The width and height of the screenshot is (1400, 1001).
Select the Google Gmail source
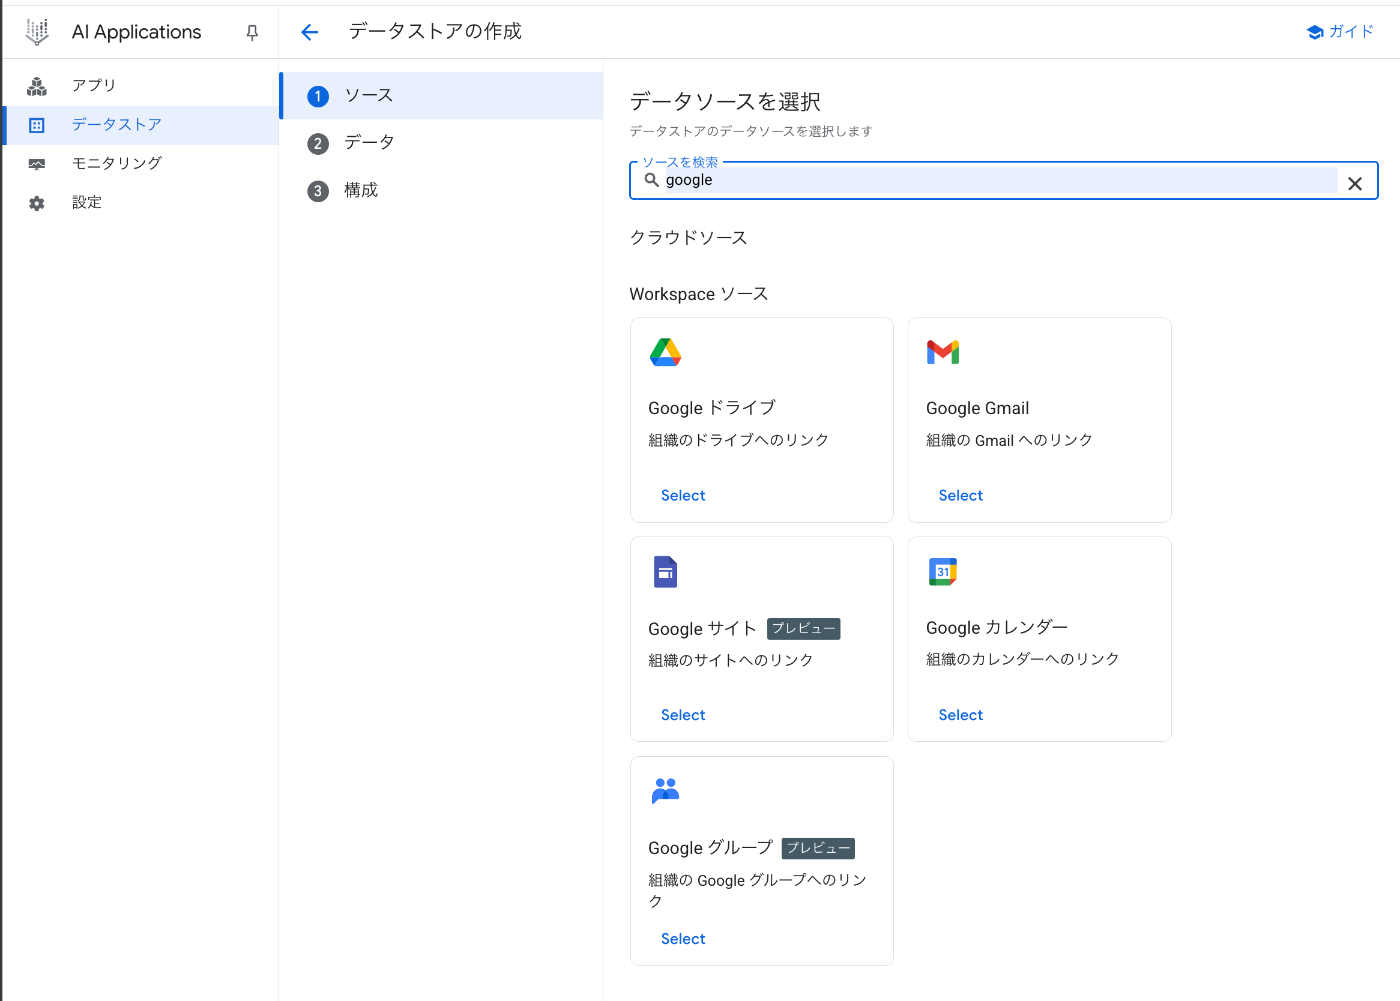point(961,496)
